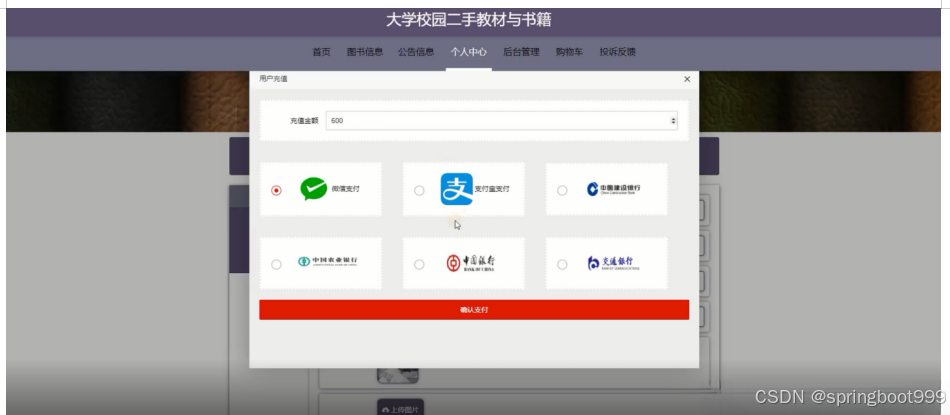This screenshot has height=415, width=950.
Task: Confirm payment with the red 确认支付 button
Action: 474,310
